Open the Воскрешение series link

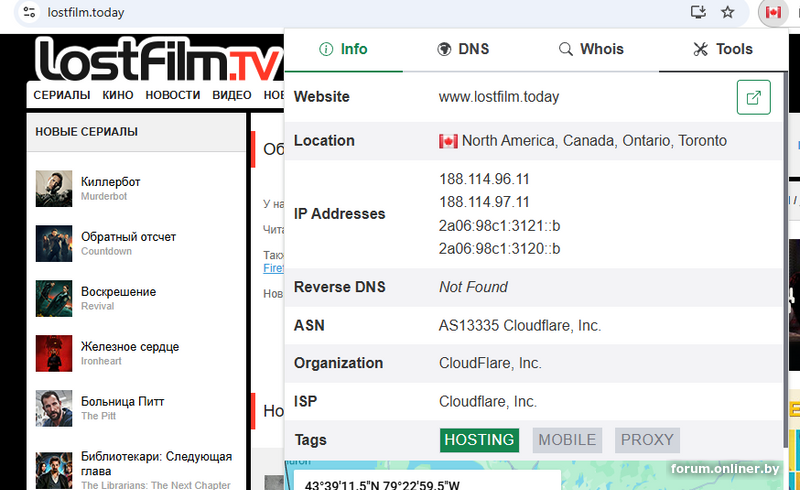click(118, 292)
